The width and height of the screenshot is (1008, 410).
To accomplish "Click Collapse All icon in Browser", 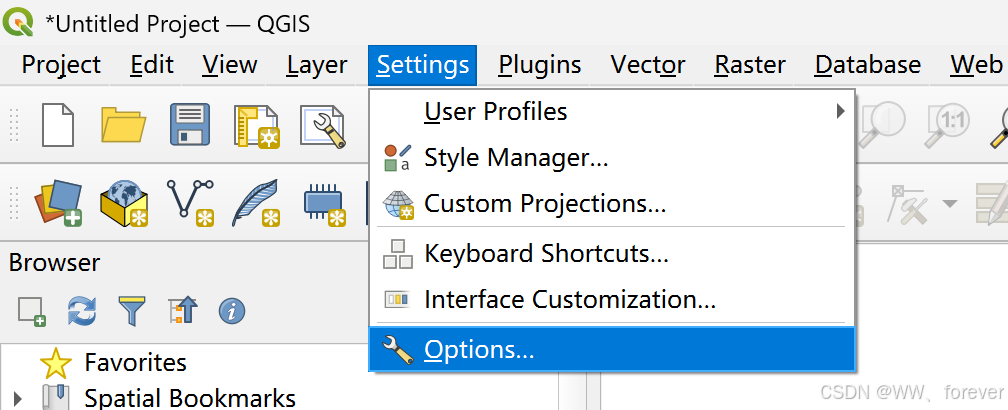I will (183, 312).
